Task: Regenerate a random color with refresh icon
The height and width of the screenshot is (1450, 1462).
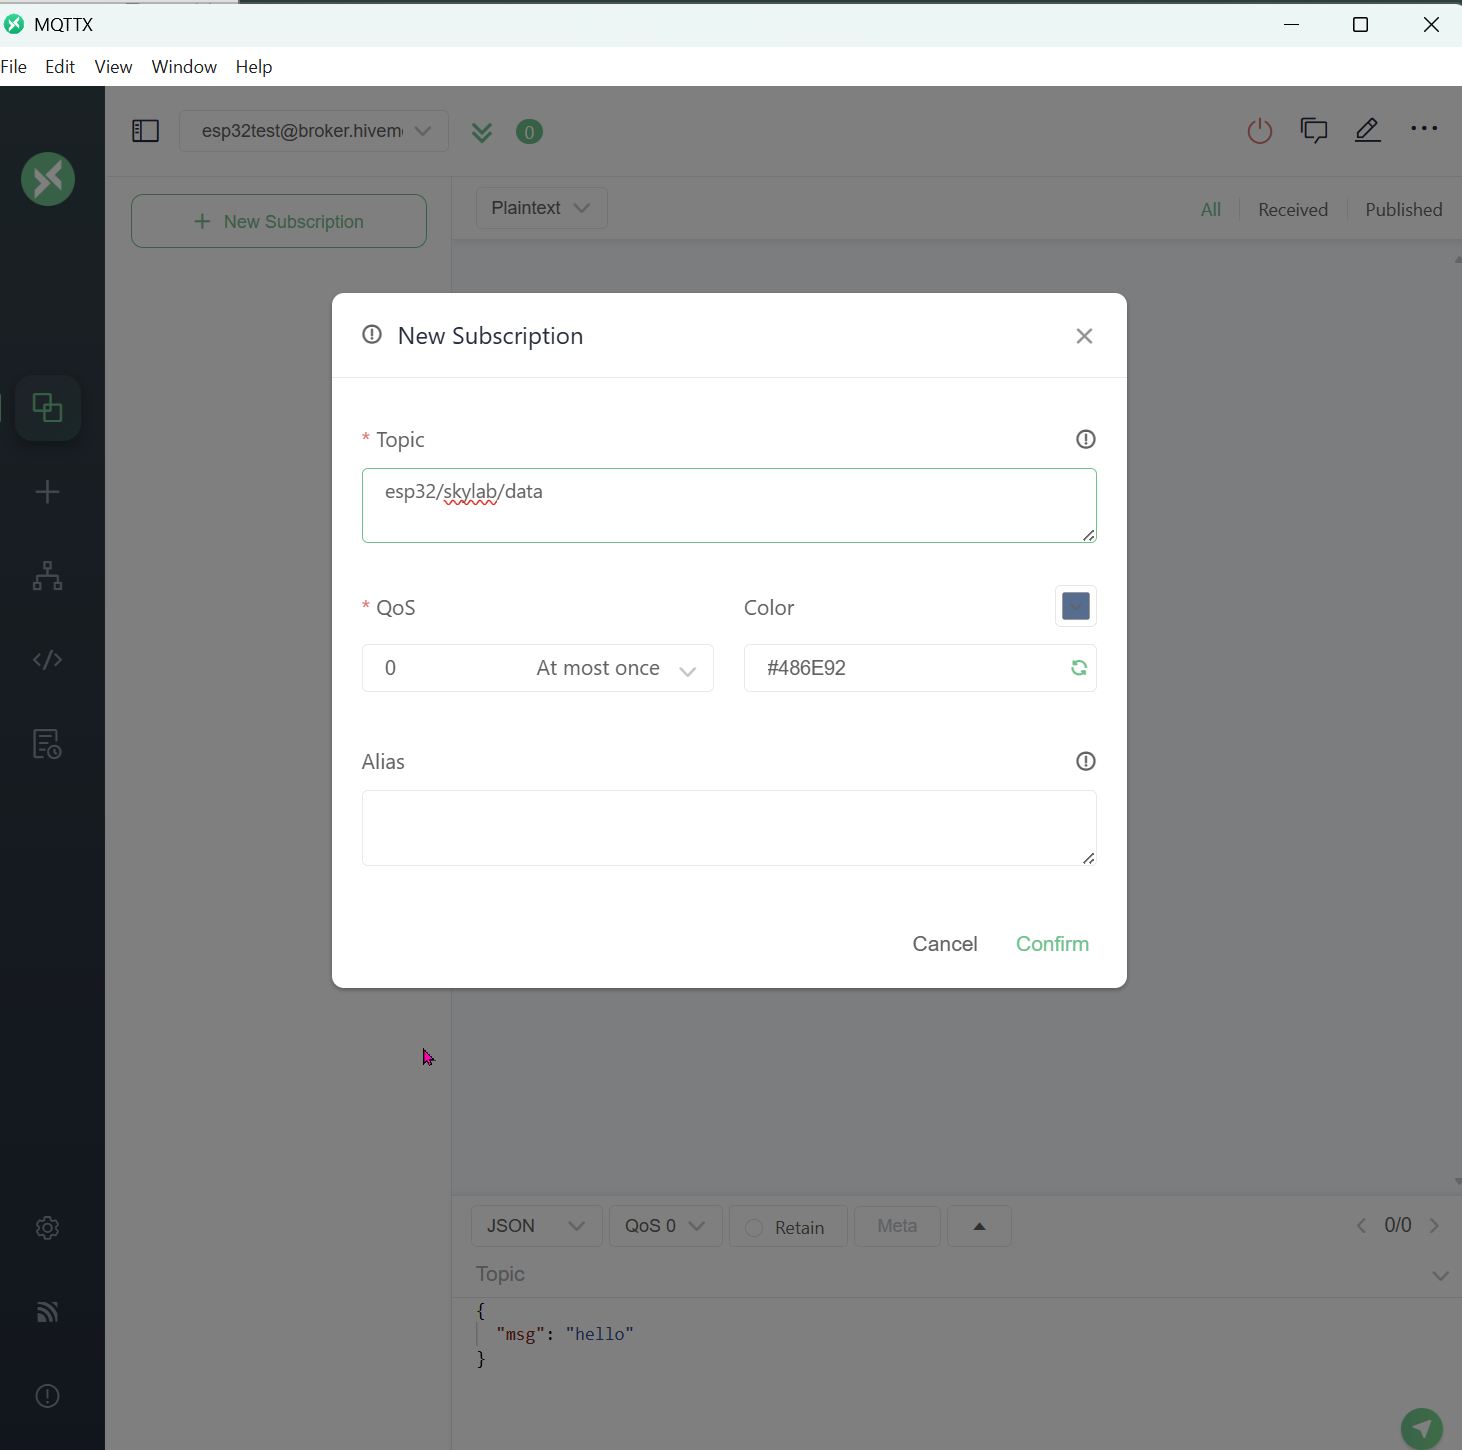Action: coord(1079,668)
